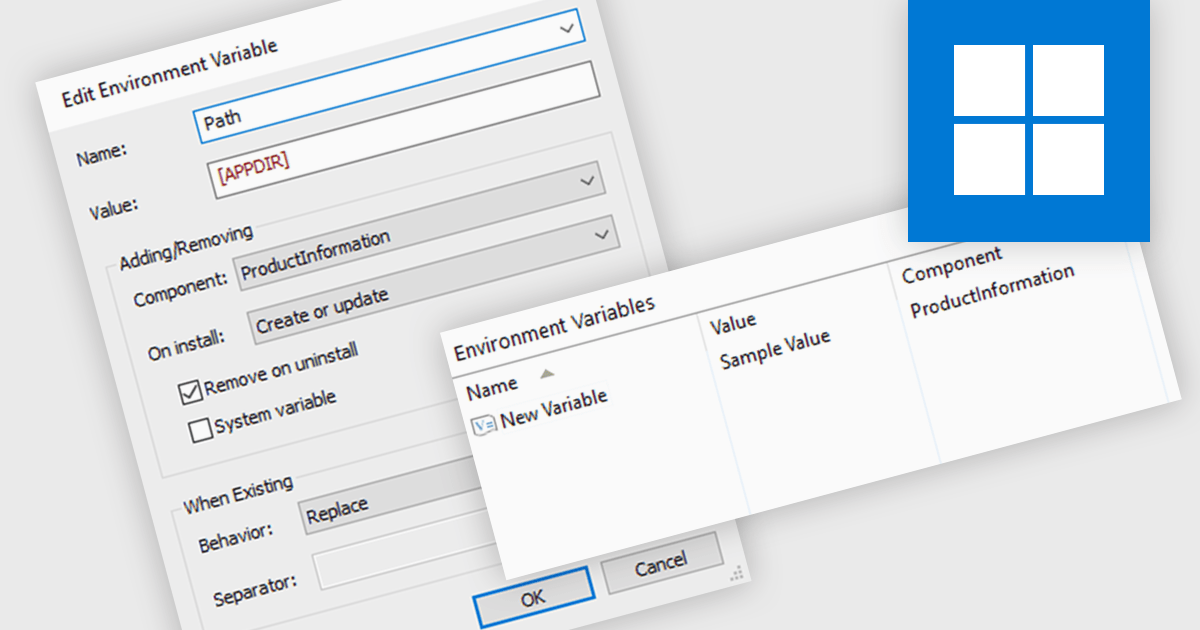
Task: Click the dialog resize grip corner
Action: point(737,572)
